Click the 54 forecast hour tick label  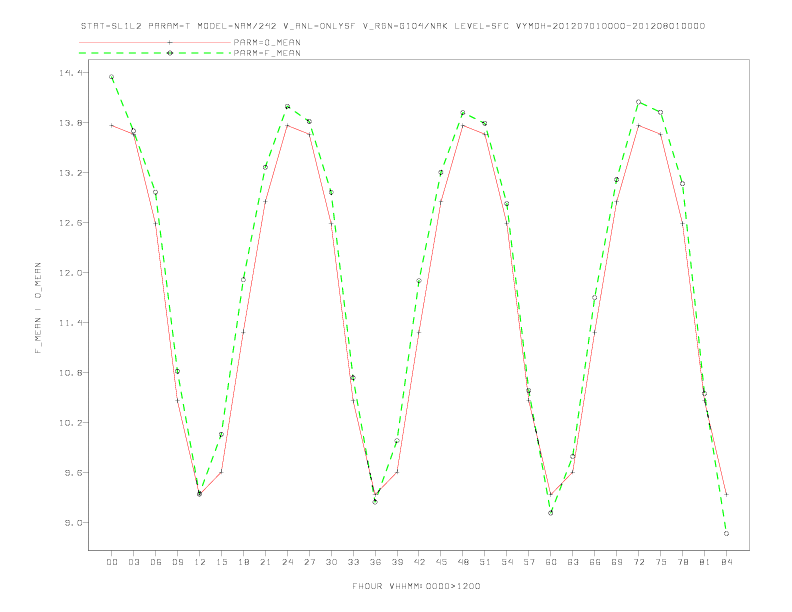pyautogui.click(x=507, y=562)
